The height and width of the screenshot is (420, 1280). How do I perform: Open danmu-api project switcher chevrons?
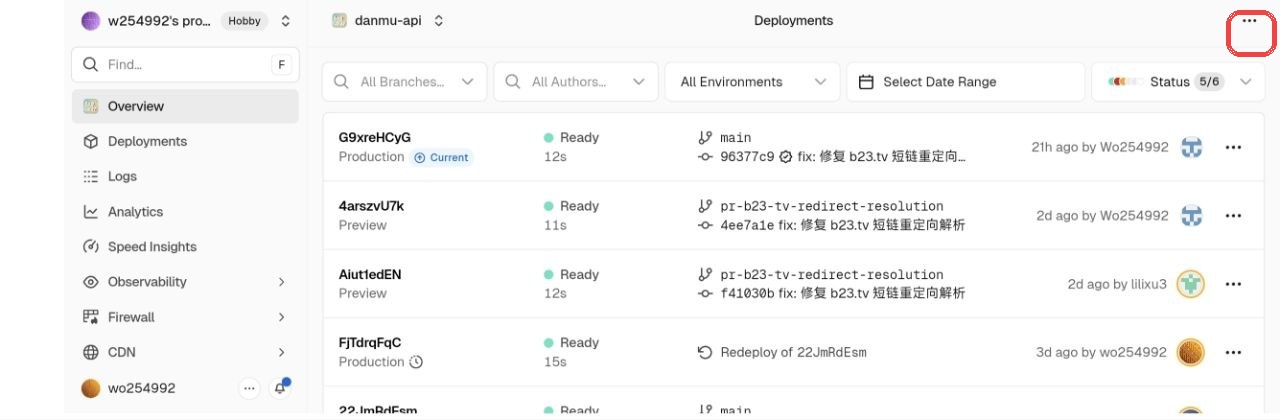[x=438, y=21]
